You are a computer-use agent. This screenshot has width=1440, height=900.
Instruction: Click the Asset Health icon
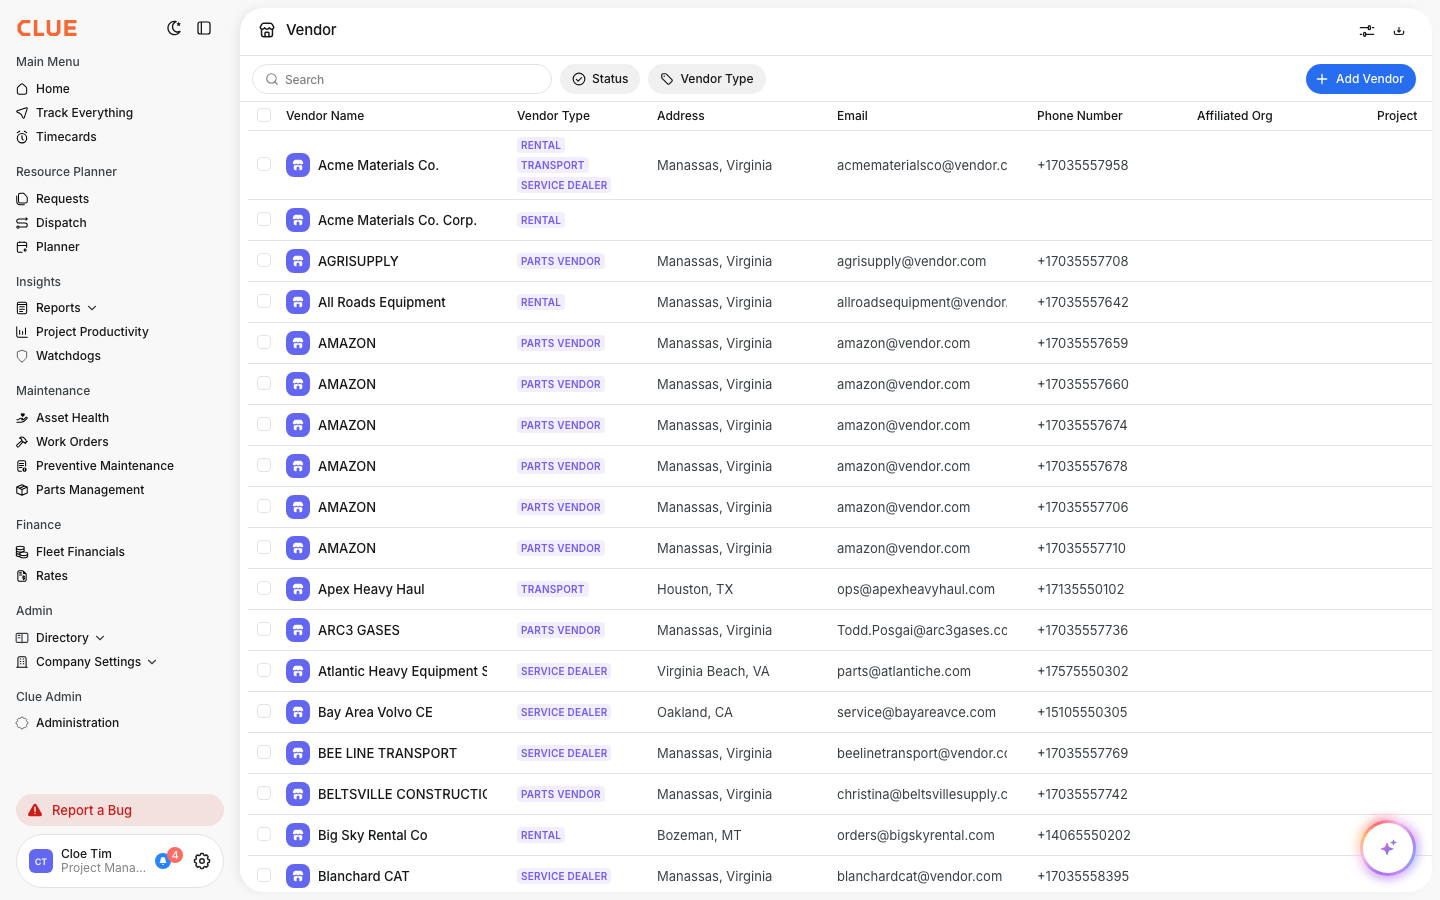pyautogui.click(x=22, y=418)
